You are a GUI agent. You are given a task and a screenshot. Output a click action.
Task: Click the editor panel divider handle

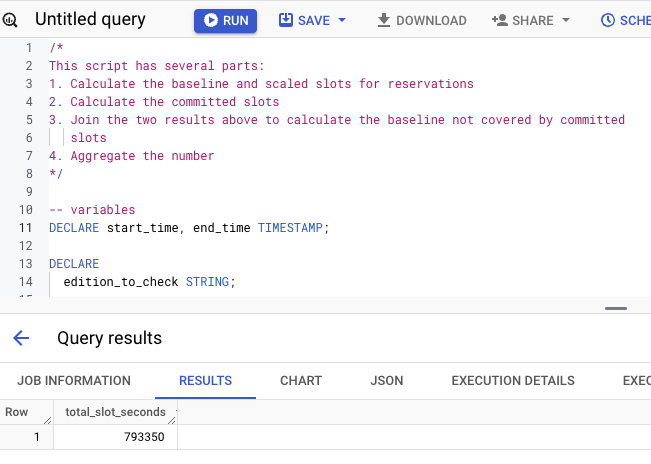click(x=616, y=308)
